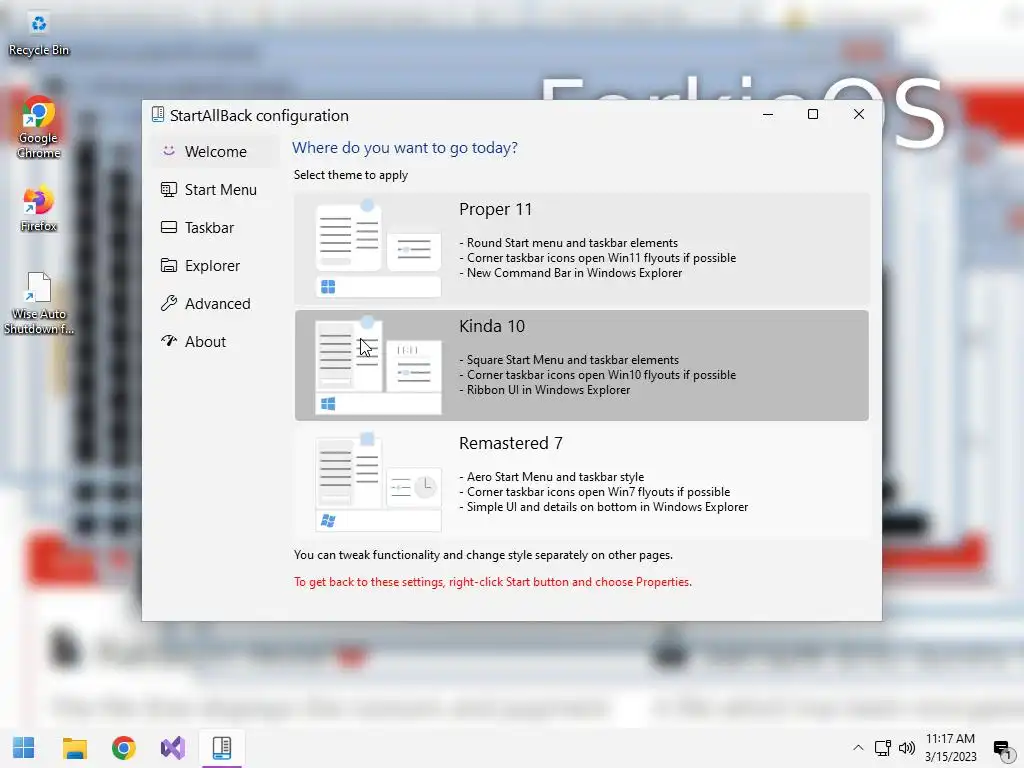The height and width of the screenshot is (768, 1024).
Task: Open the Welcome page in sidebar
Action: point(215,152)
